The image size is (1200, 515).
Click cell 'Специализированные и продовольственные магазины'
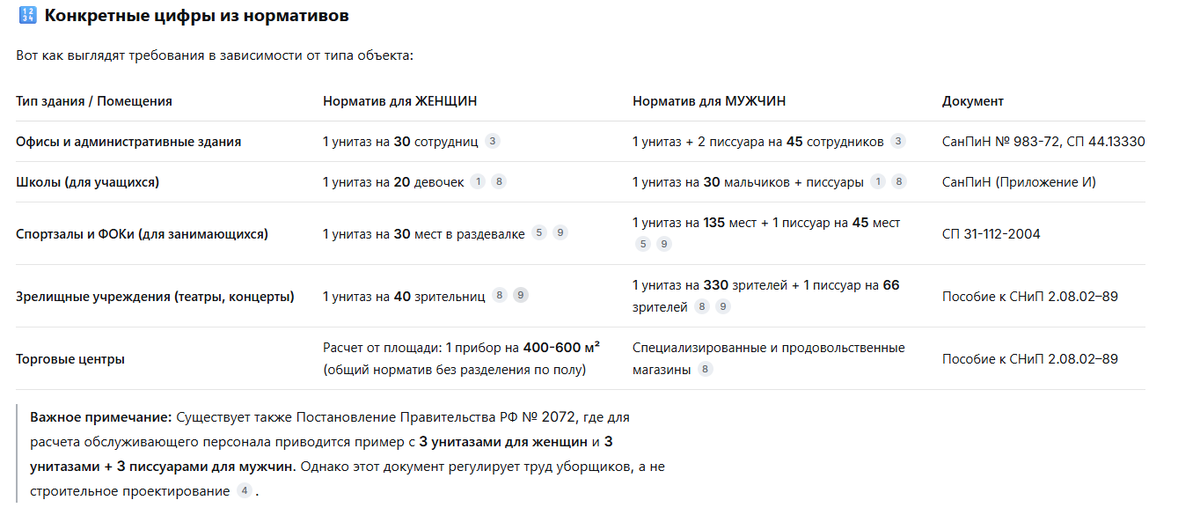[769, 359]
